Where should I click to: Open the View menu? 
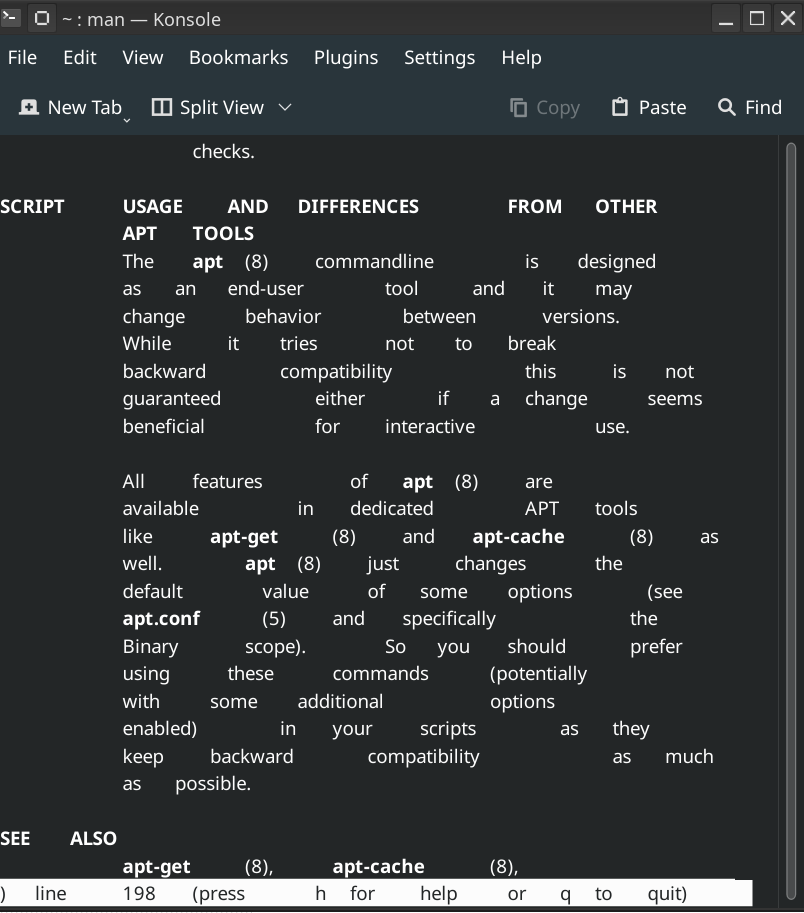[x=143, y=58]
